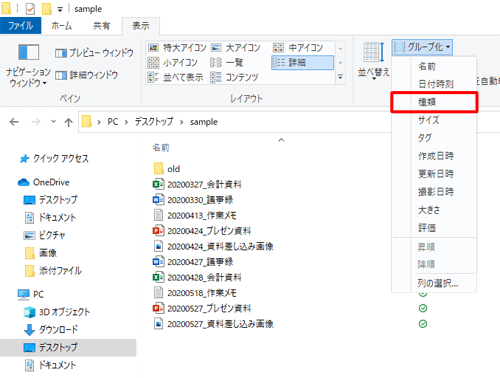Open quick access toolbar customize arrow

tap(60, 9)
